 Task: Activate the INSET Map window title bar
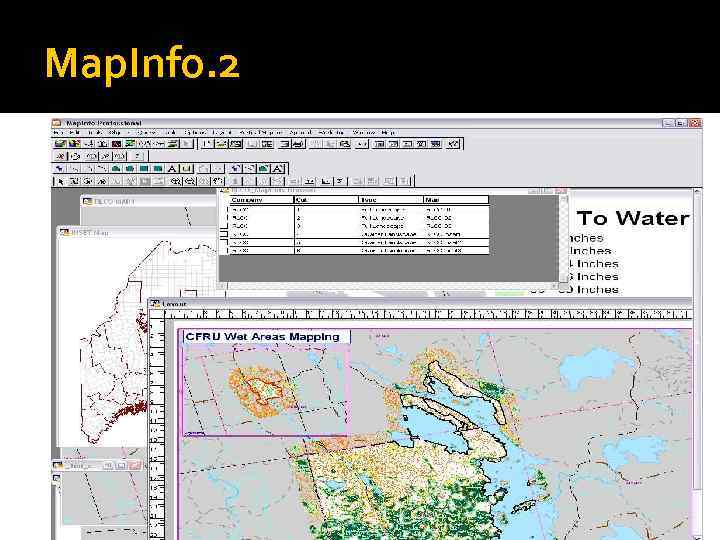[138, 232]
